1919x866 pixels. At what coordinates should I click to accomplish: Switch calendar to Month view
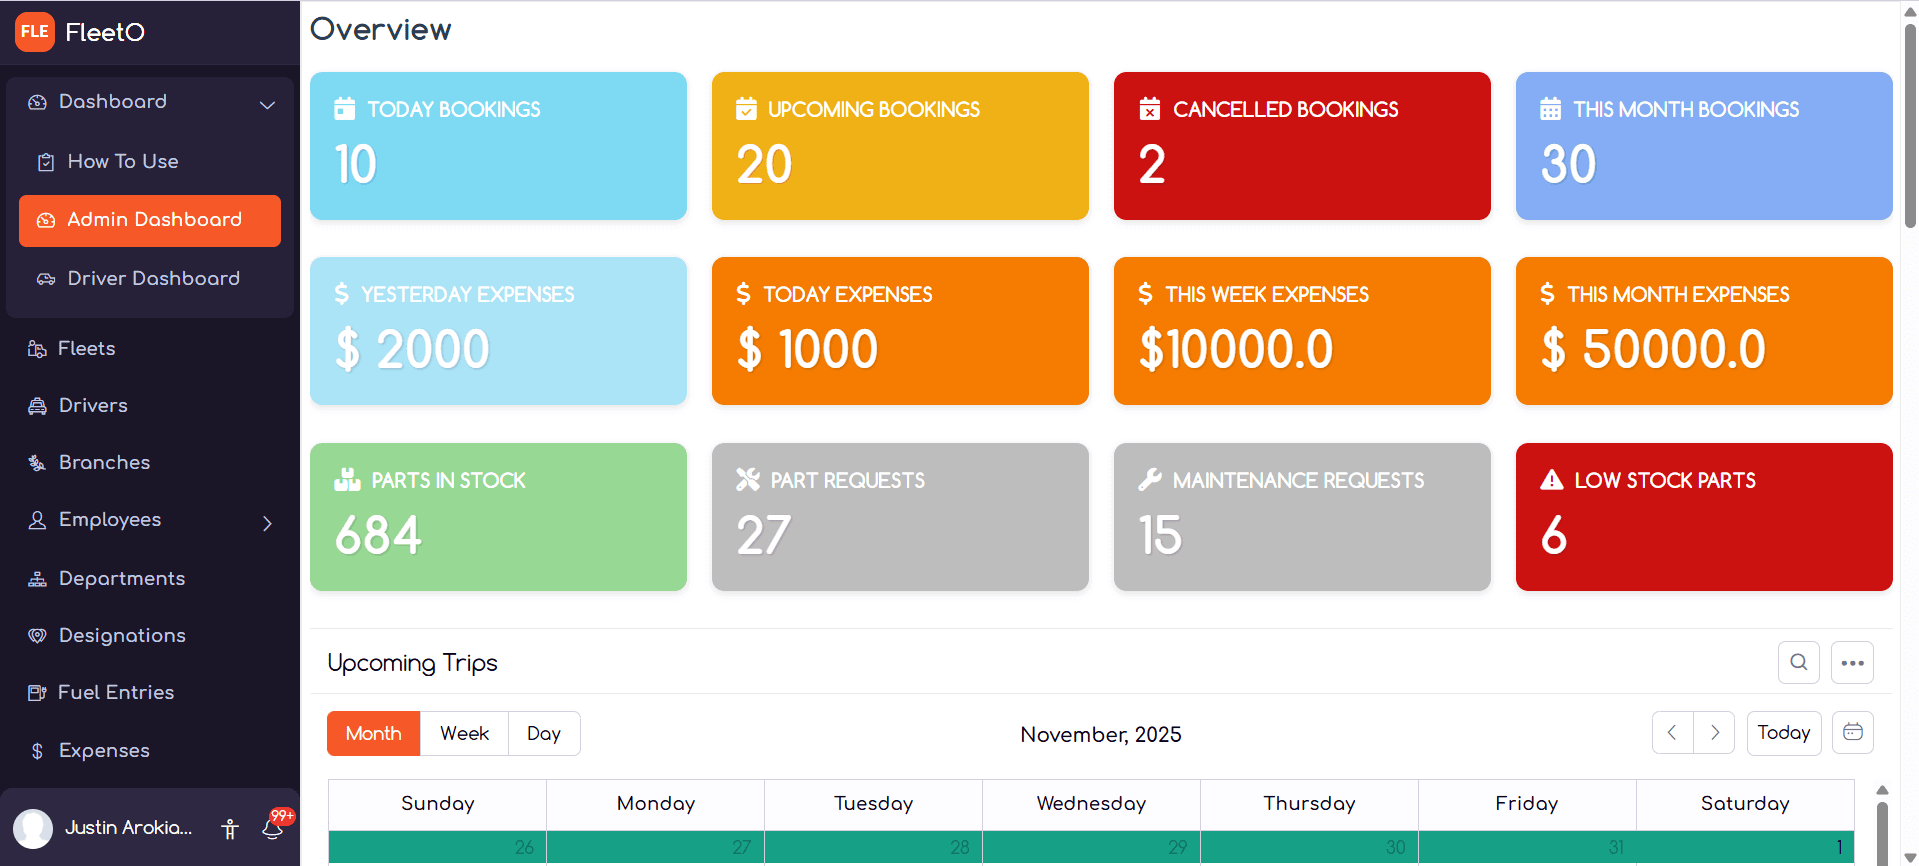(373, 733)
